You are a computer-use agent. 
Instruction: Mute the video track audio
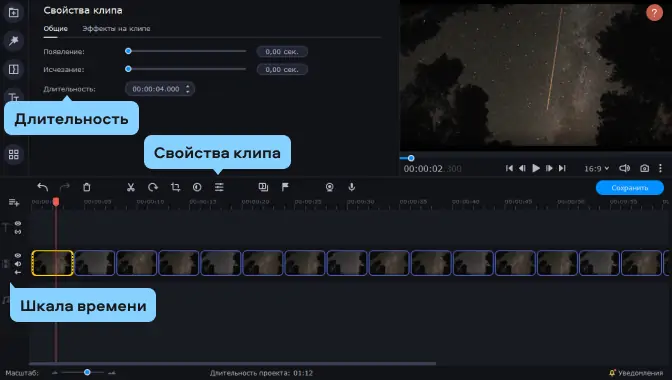pyautogui.click(x=18, y=264)
